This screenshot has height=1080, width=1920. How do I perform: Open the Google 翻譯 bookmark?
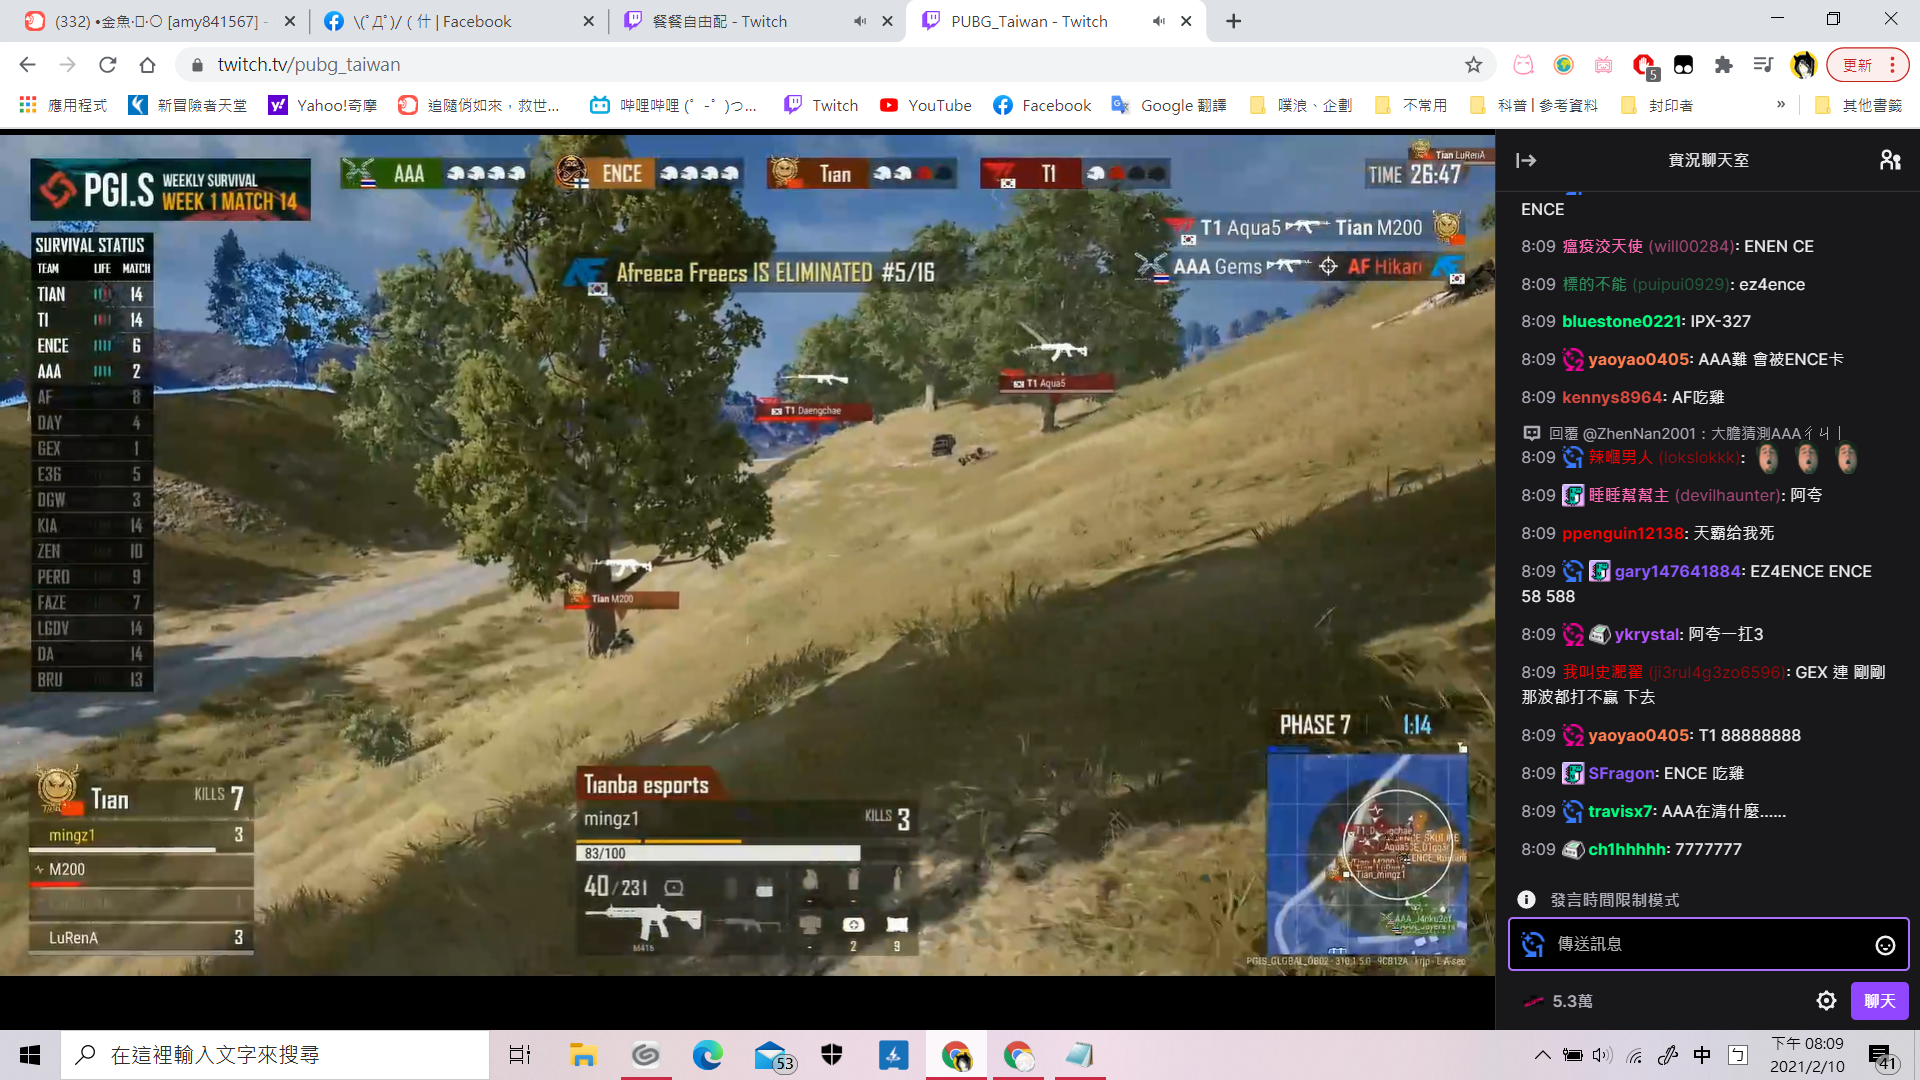tap(1168, 105)
